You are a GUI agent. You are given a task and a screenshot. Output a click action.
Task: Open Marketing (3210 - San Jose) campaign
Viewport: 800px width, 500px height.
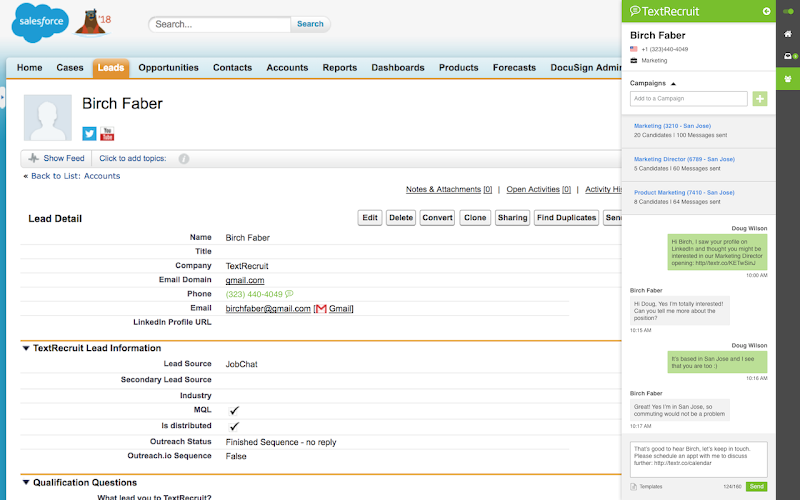(x=672, y=126)
